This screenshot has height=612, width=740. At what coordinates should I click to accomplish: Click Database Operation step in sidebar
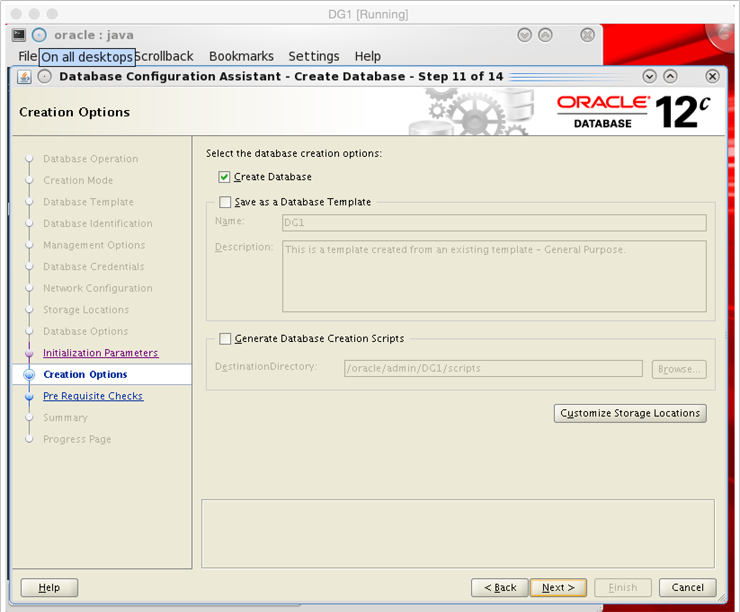[x=91, y=159]
